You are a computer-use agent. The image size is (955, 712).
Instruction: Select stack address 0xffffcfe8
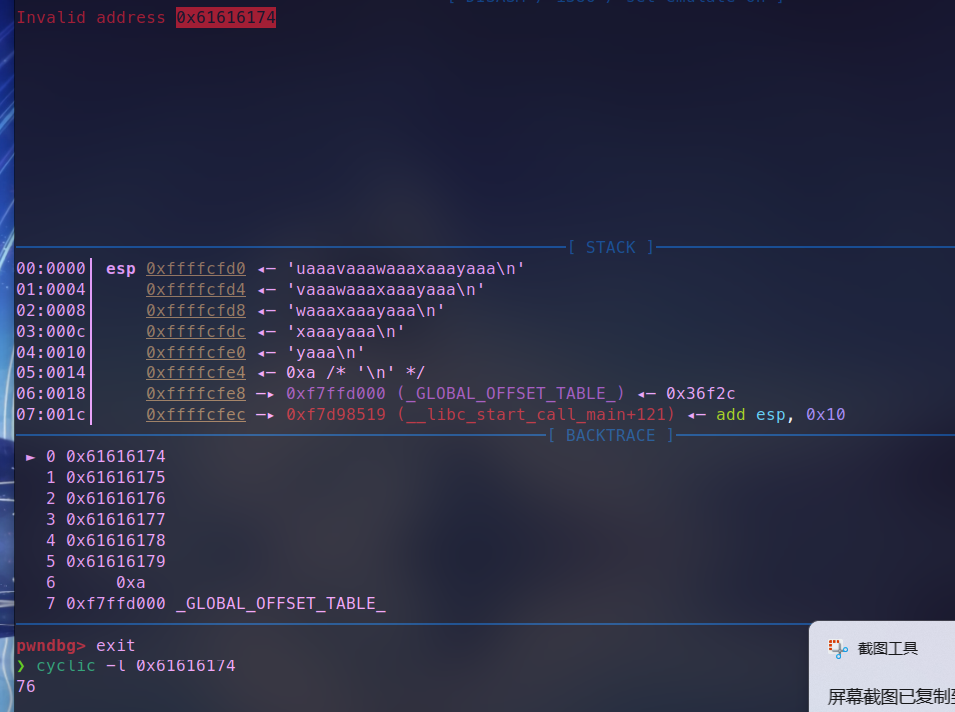click(x=196, y=393)
